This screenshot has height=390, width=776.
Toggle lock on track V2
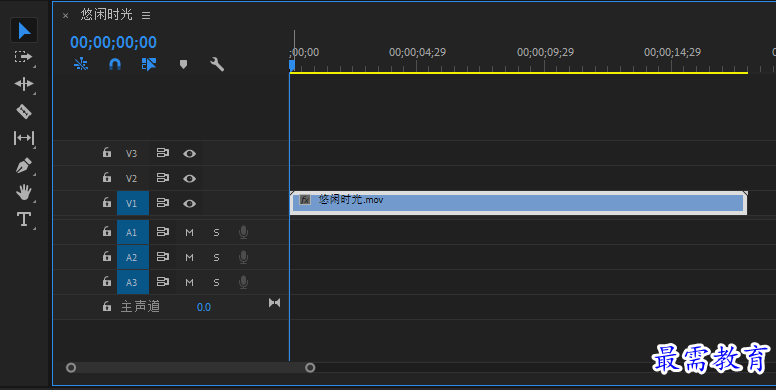click(106, 177)
